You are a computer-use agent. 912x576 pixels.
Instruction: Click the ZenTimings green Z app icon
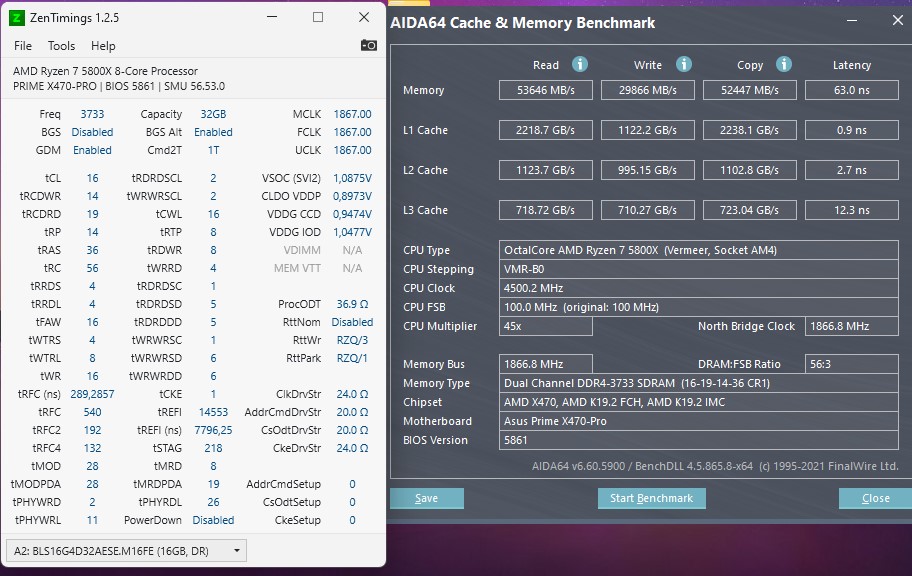pos(16,18)
